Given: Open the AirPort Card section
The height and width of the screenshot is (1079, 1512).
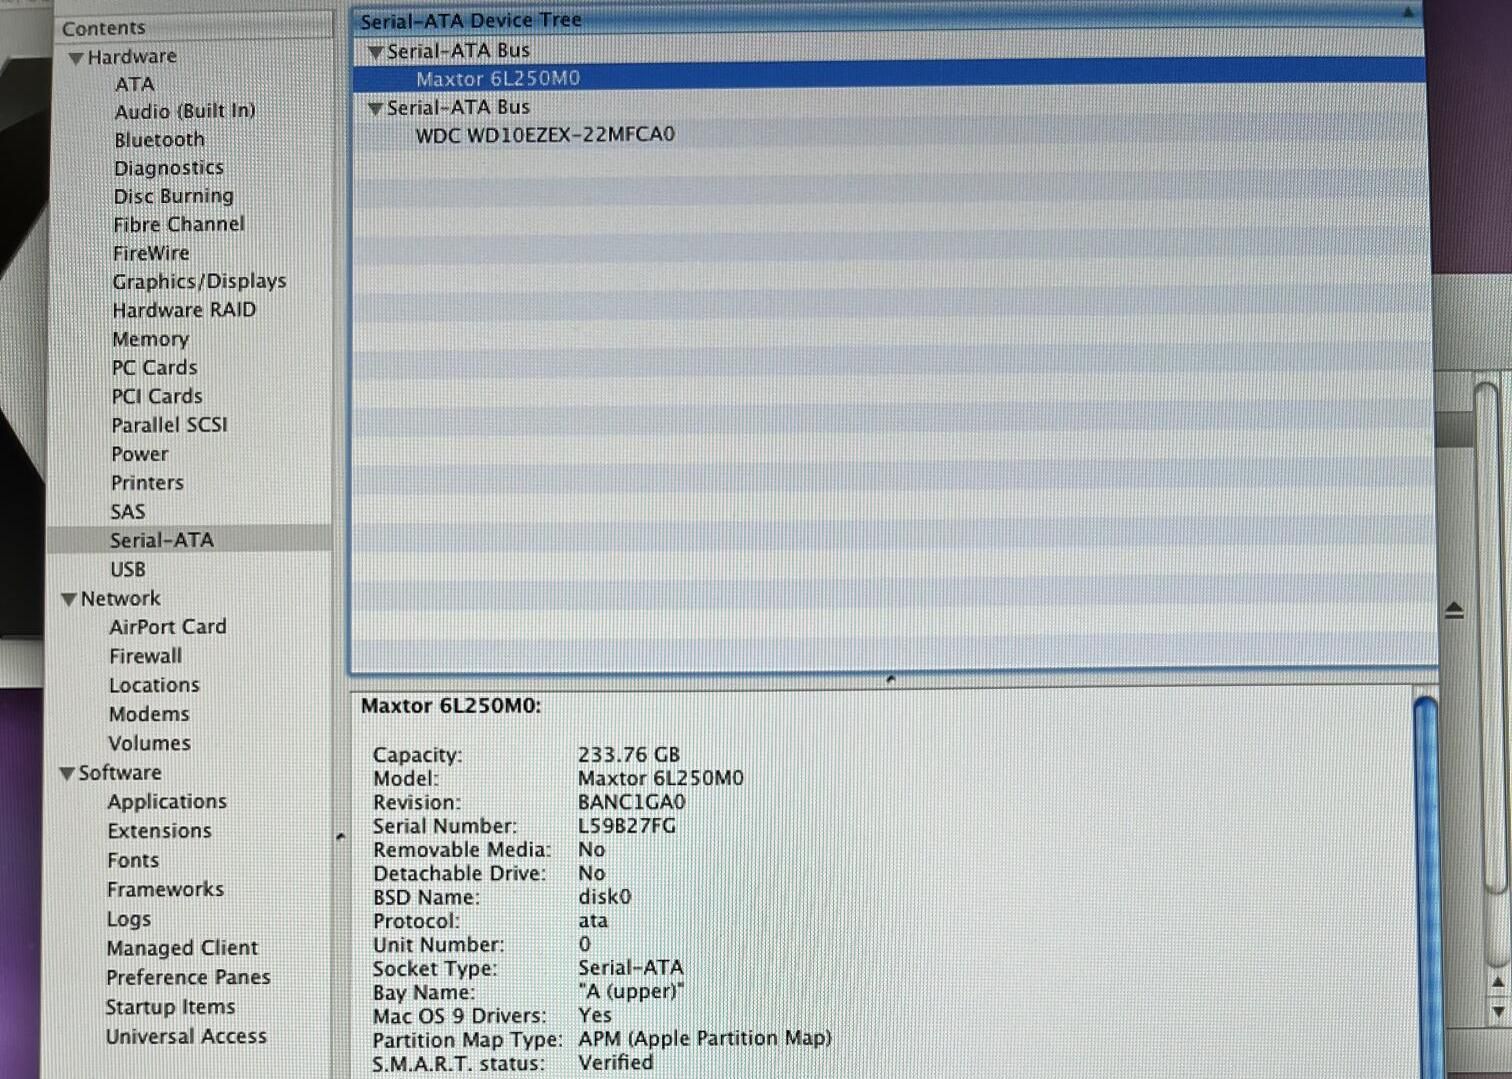Looking at the screenshot, I should tap(168, 627).
